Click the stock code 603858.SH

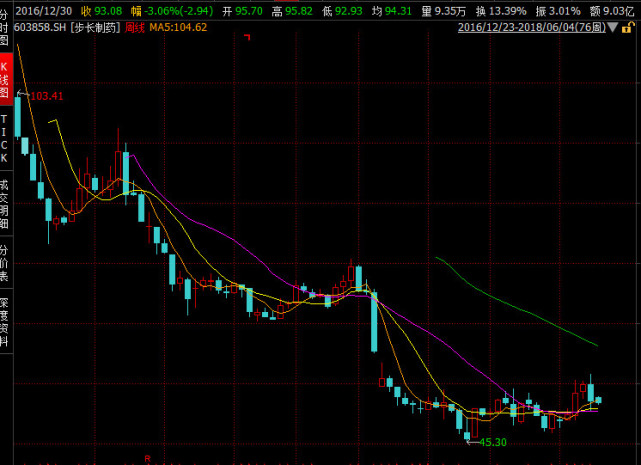[40, 28]
